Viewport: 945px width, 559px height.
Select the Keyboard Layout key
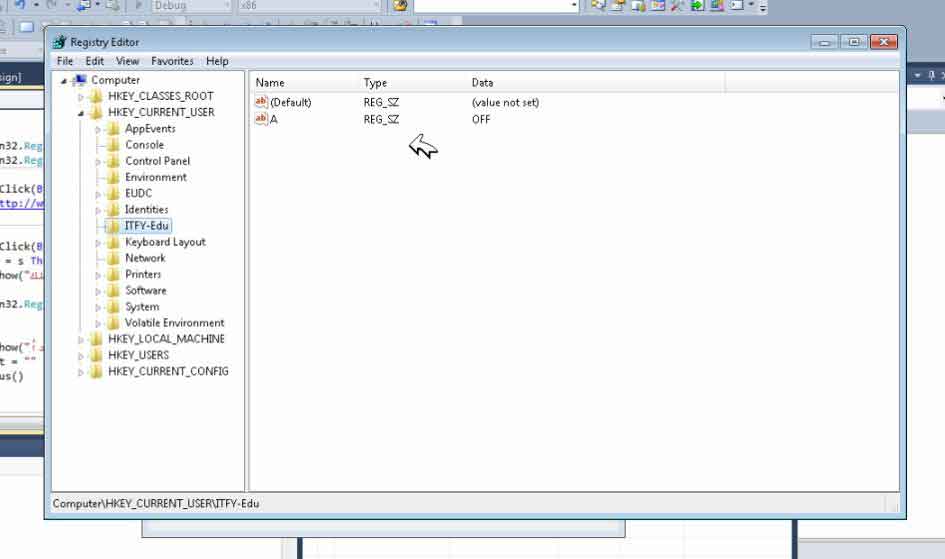165,242
